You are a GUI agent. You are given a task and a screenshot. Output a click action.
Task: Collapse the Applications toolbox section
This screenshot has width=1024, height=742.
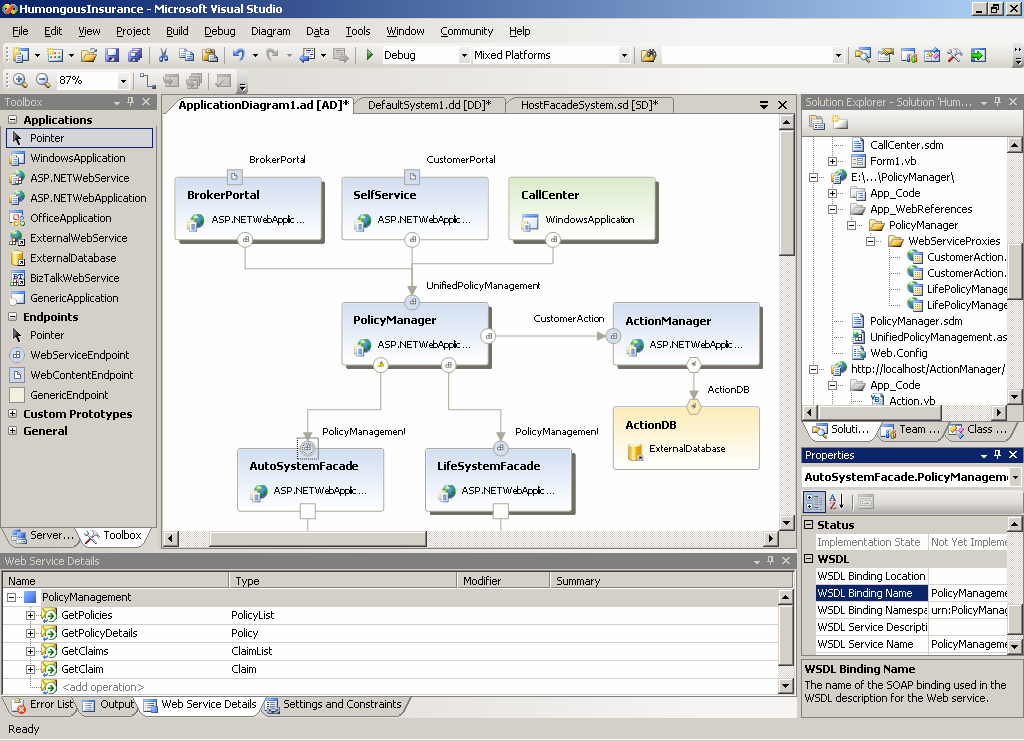click(x=12, y=120)
